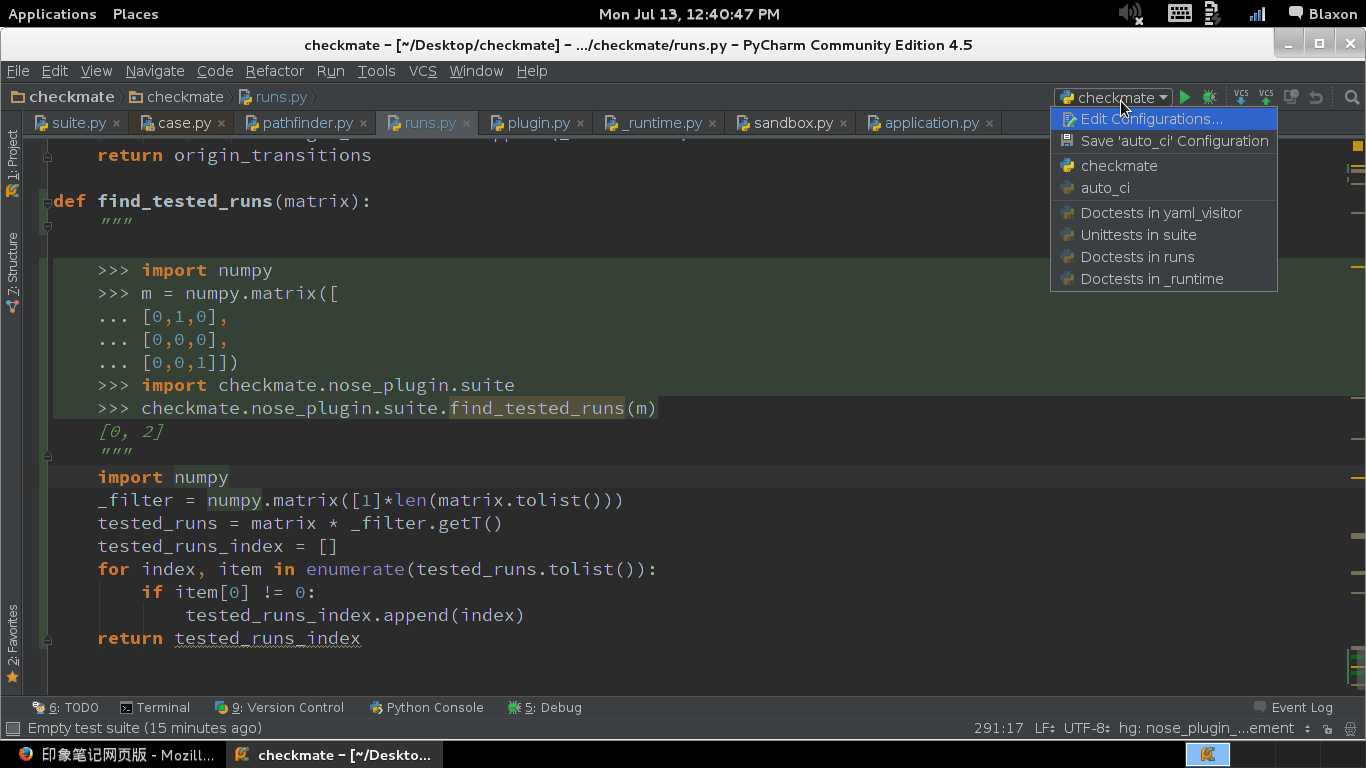This screenshot has height=768, width=1366.
Task: Start debugging with the green bug icon
Action: click(1209, 97)
